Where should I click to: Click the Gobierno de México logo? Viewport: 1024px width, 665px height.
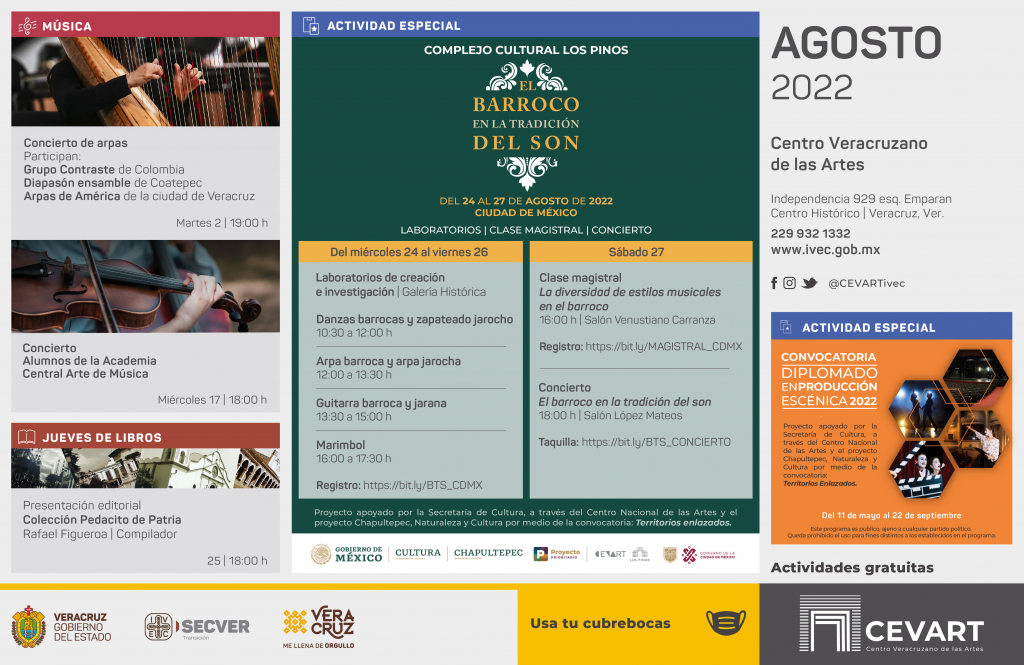(346, 554)
